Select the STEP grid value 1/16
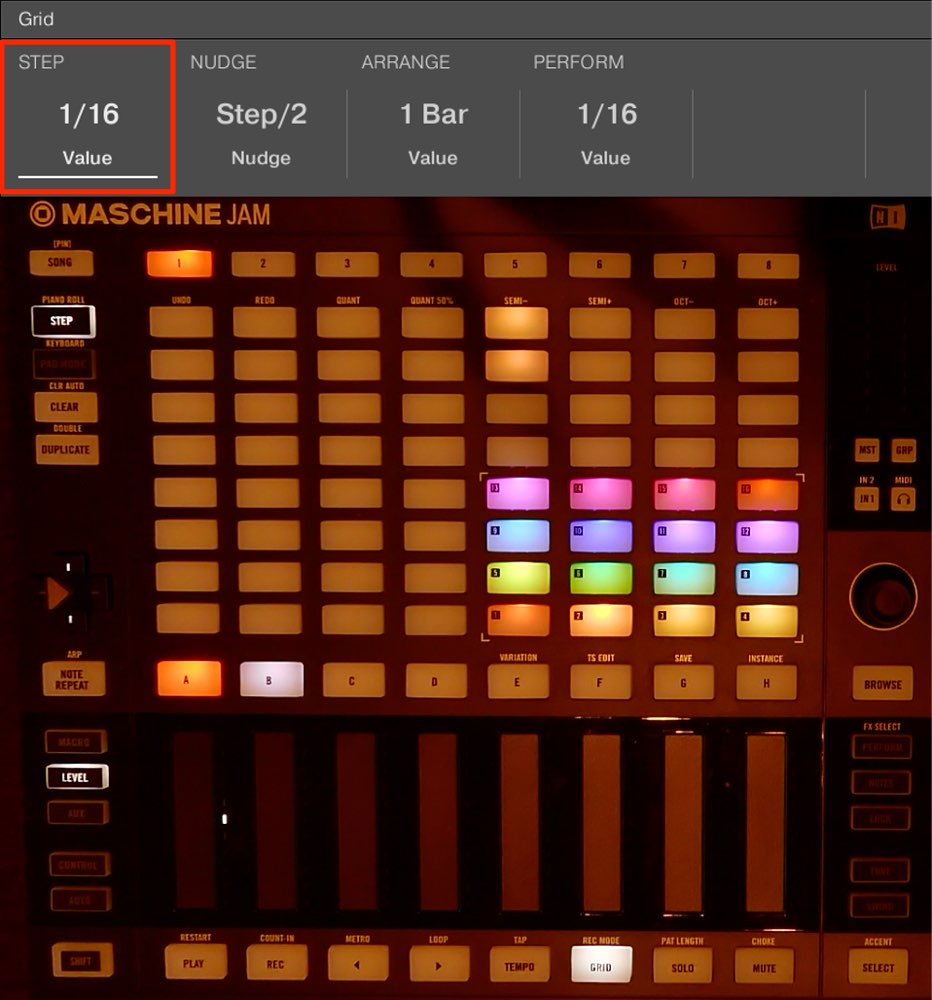Image resolution: width=932 pixels, height=1000 pixels. pyautogui.click(x=89, y=115)
